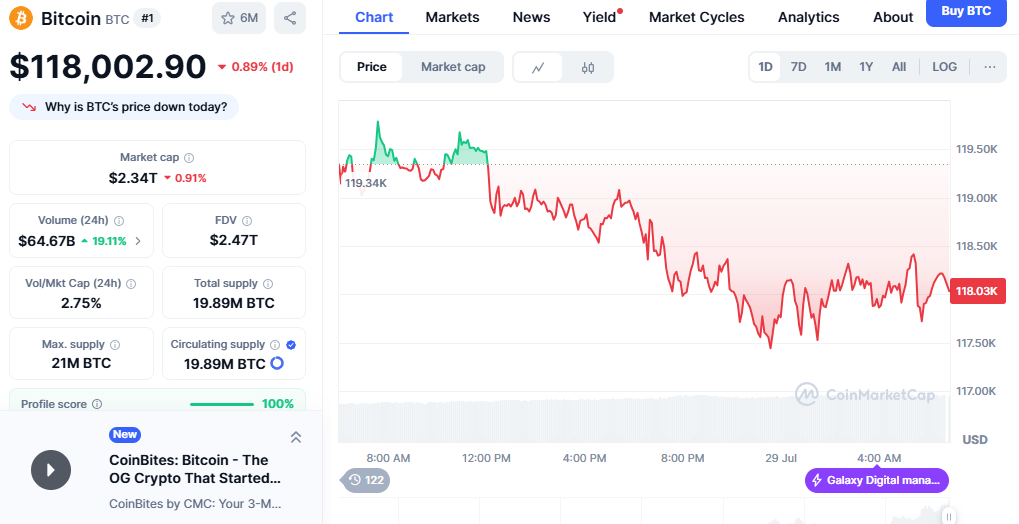The width and height of the screenshot is (1019, 524).
Task: Expand Volume (24h) details arrow
Action: (138, 241)
